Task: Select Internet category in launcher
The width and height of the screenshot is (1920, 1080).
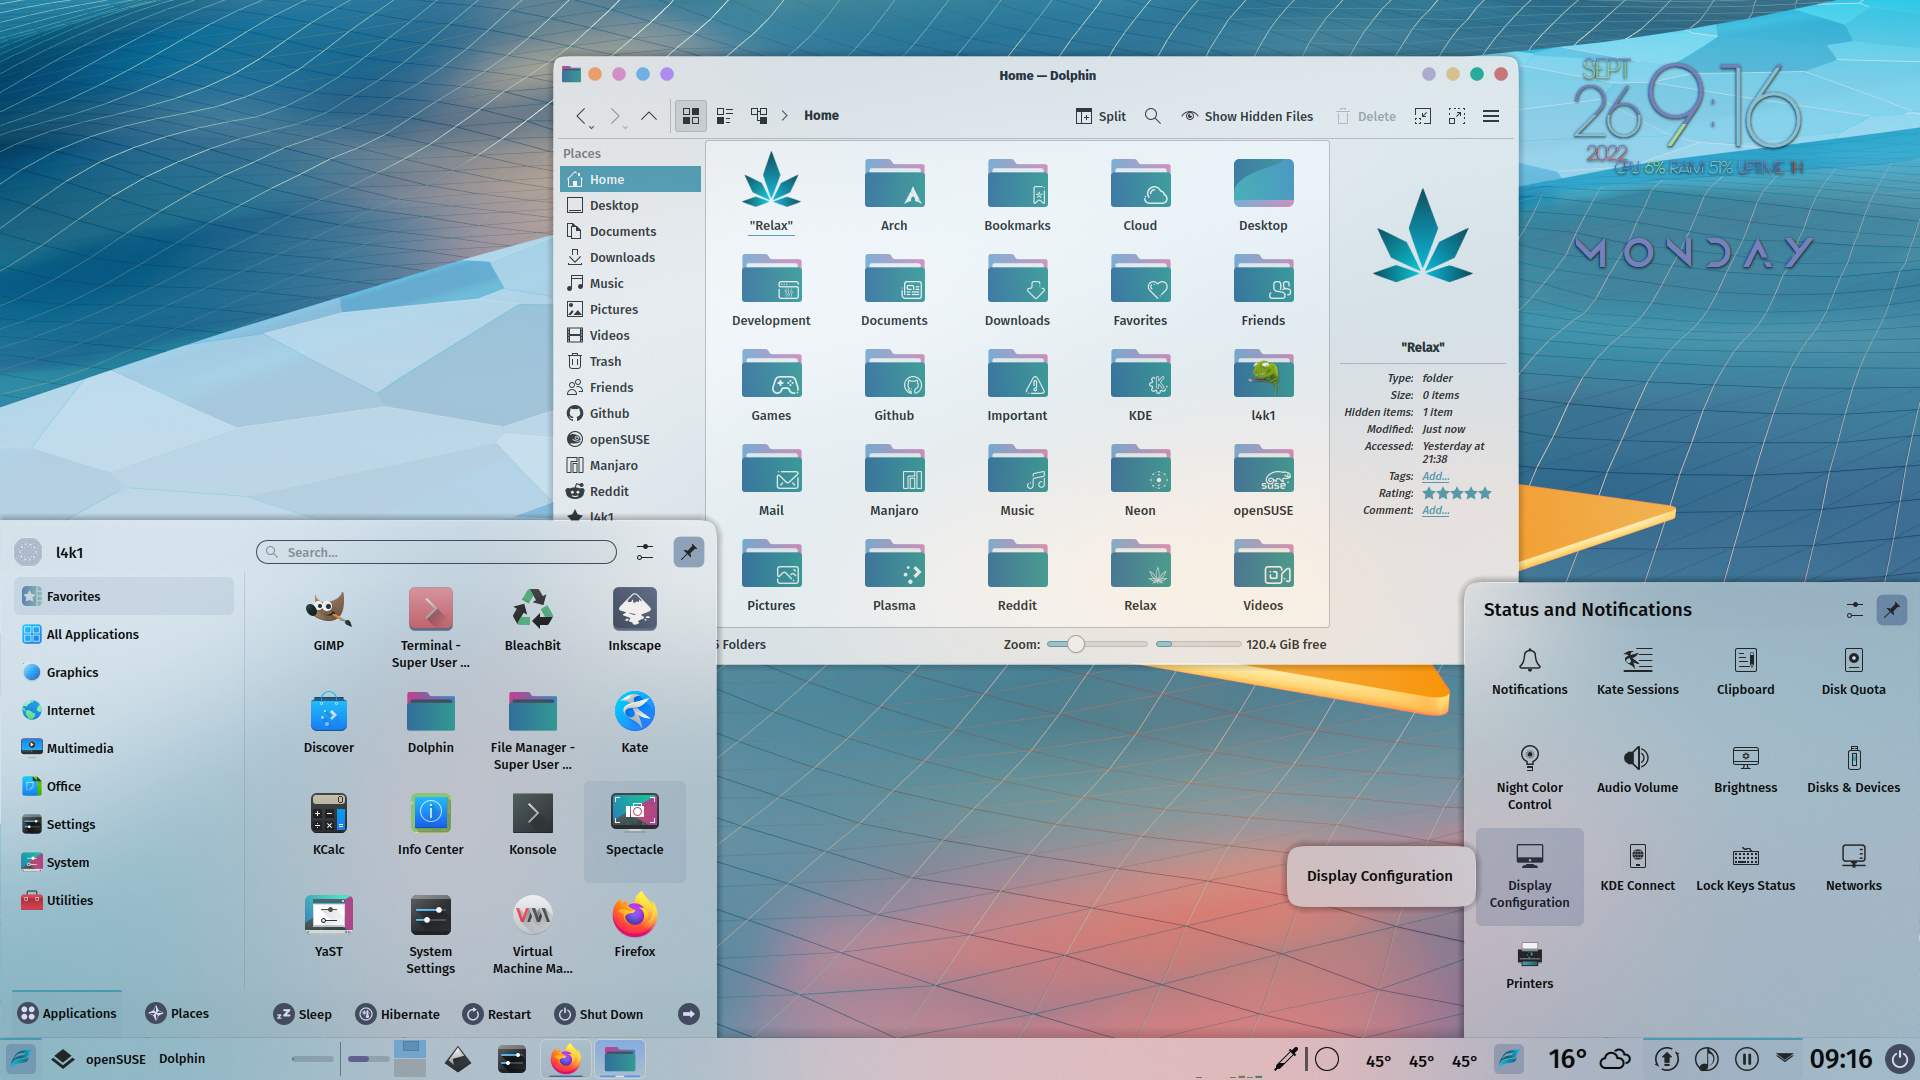Action: [x=124, y=710]
